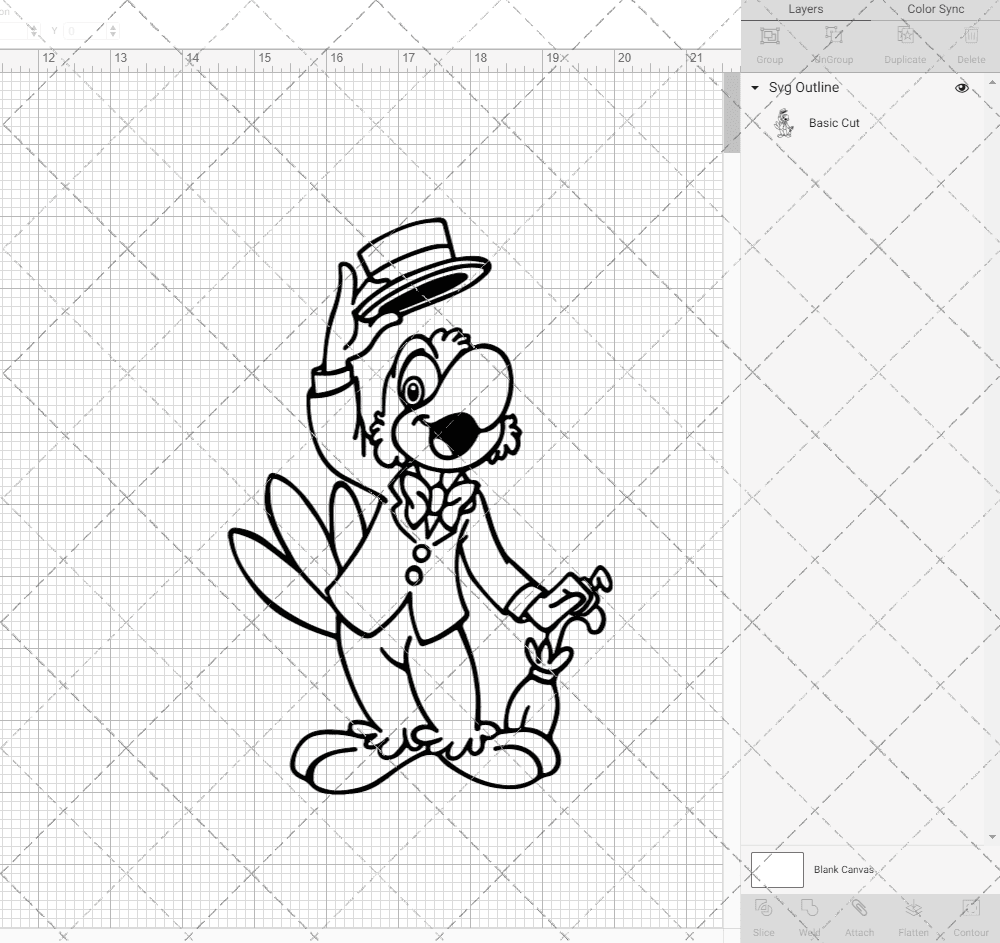Switch to the Color Sync tab
Image resolution: width=1000 pixels, height=943 pixels.
[x=935, y=9]
